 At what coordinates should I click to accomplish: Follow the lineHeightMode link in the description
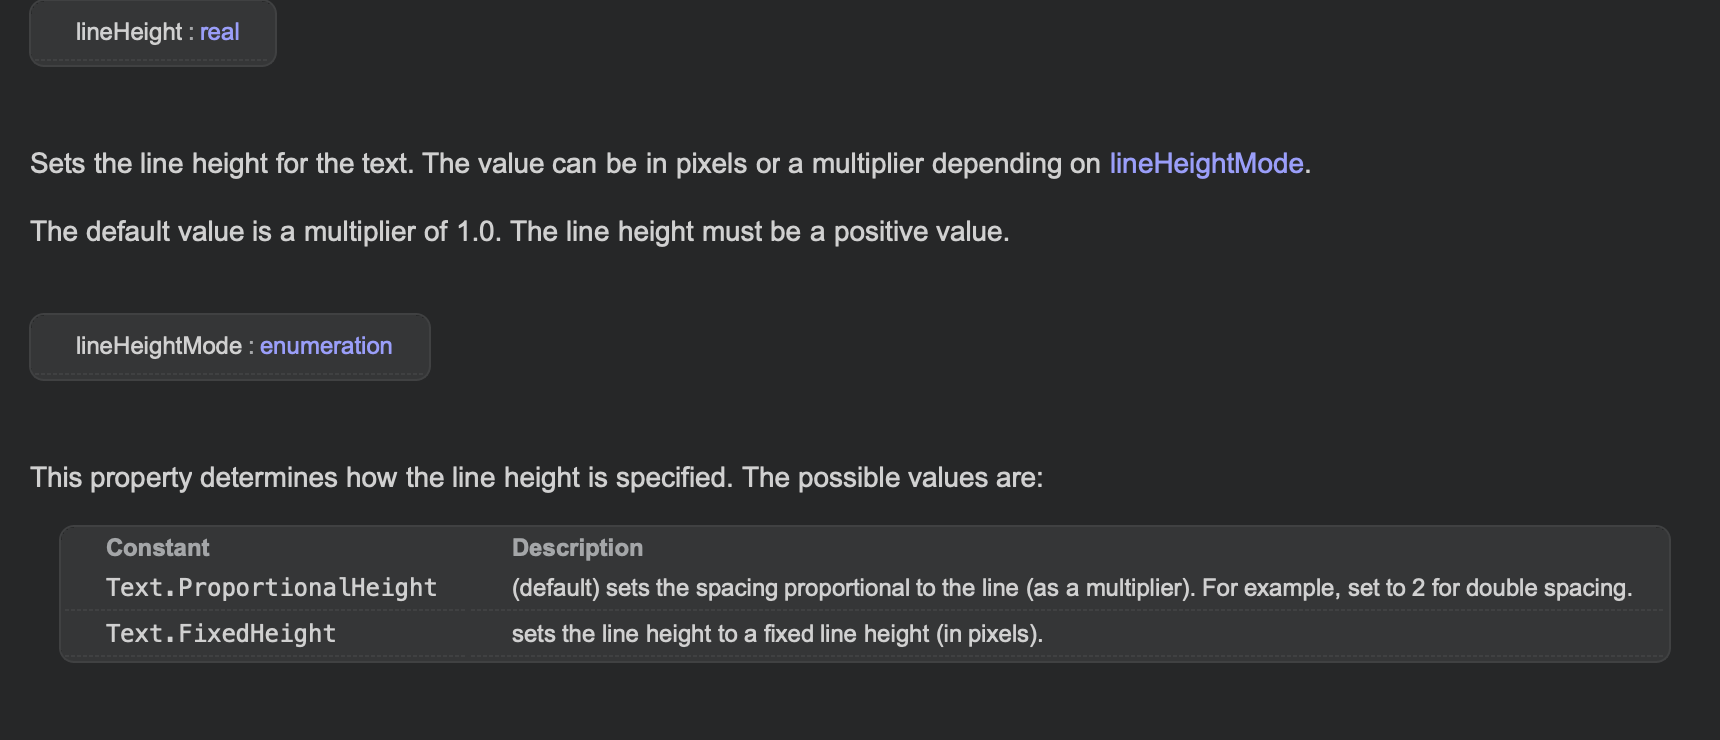tap(1206, 163)
